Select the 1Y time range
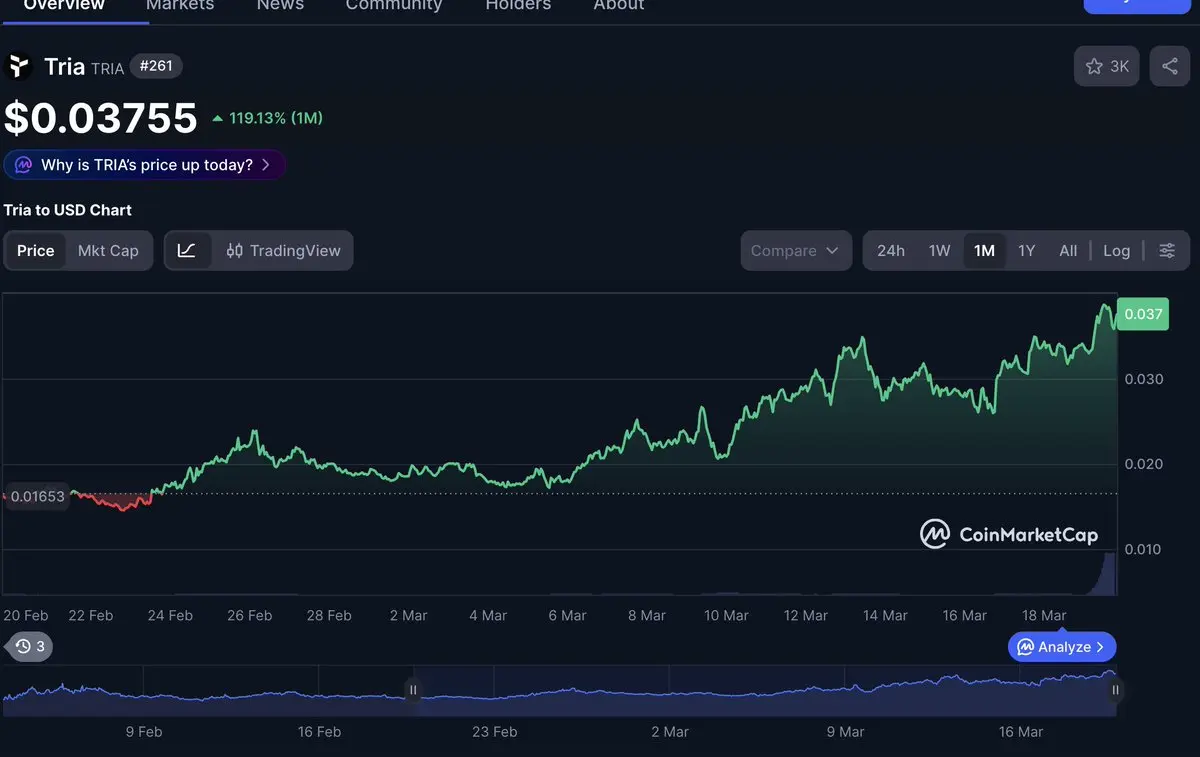The width and height of the screenshot is (1200, 757). point(1026,250)
